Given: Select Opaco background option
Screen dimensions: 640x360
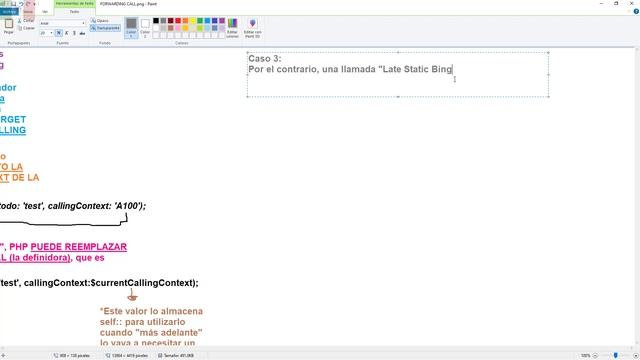Looking at the screenshot, I should click(100, 20).
